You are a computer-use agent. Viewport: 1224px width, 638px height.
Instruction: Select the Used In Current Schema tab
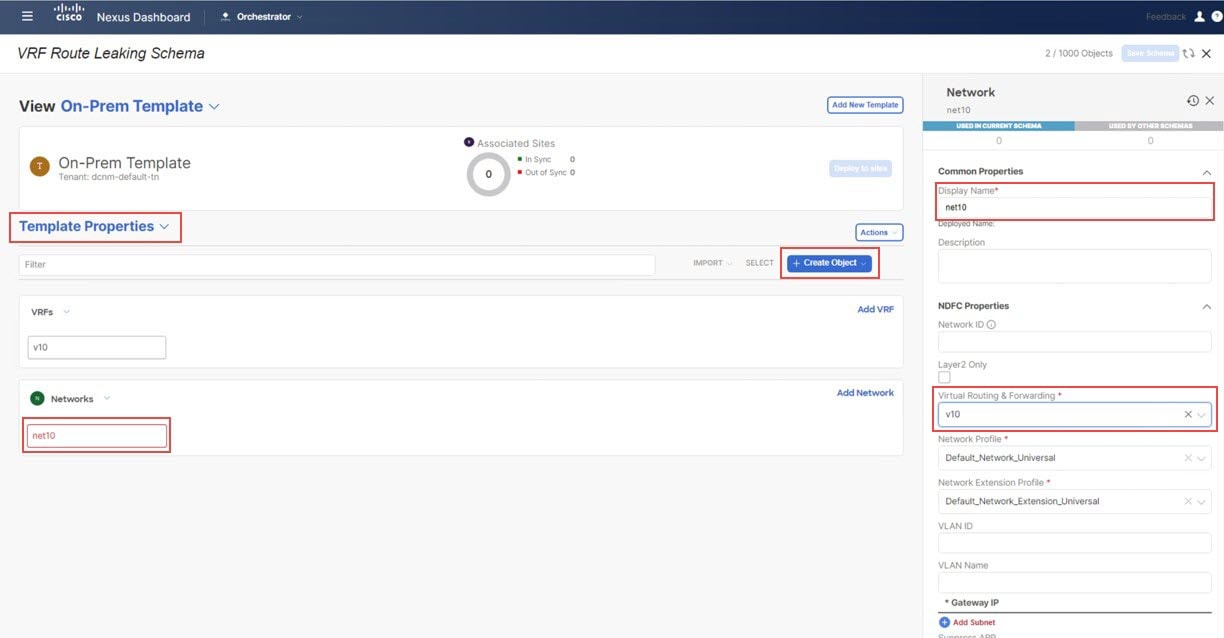click(x=998, y=126)
